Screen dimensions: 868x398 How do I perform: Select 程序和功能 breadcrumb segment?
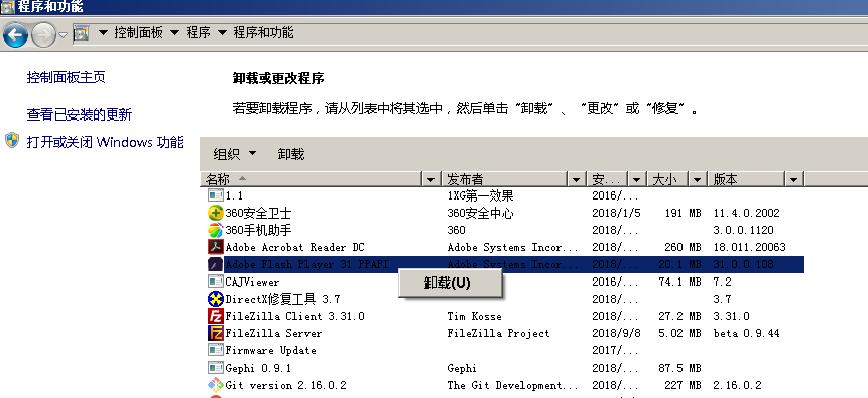pyautogui.click(x=263, y=33)
